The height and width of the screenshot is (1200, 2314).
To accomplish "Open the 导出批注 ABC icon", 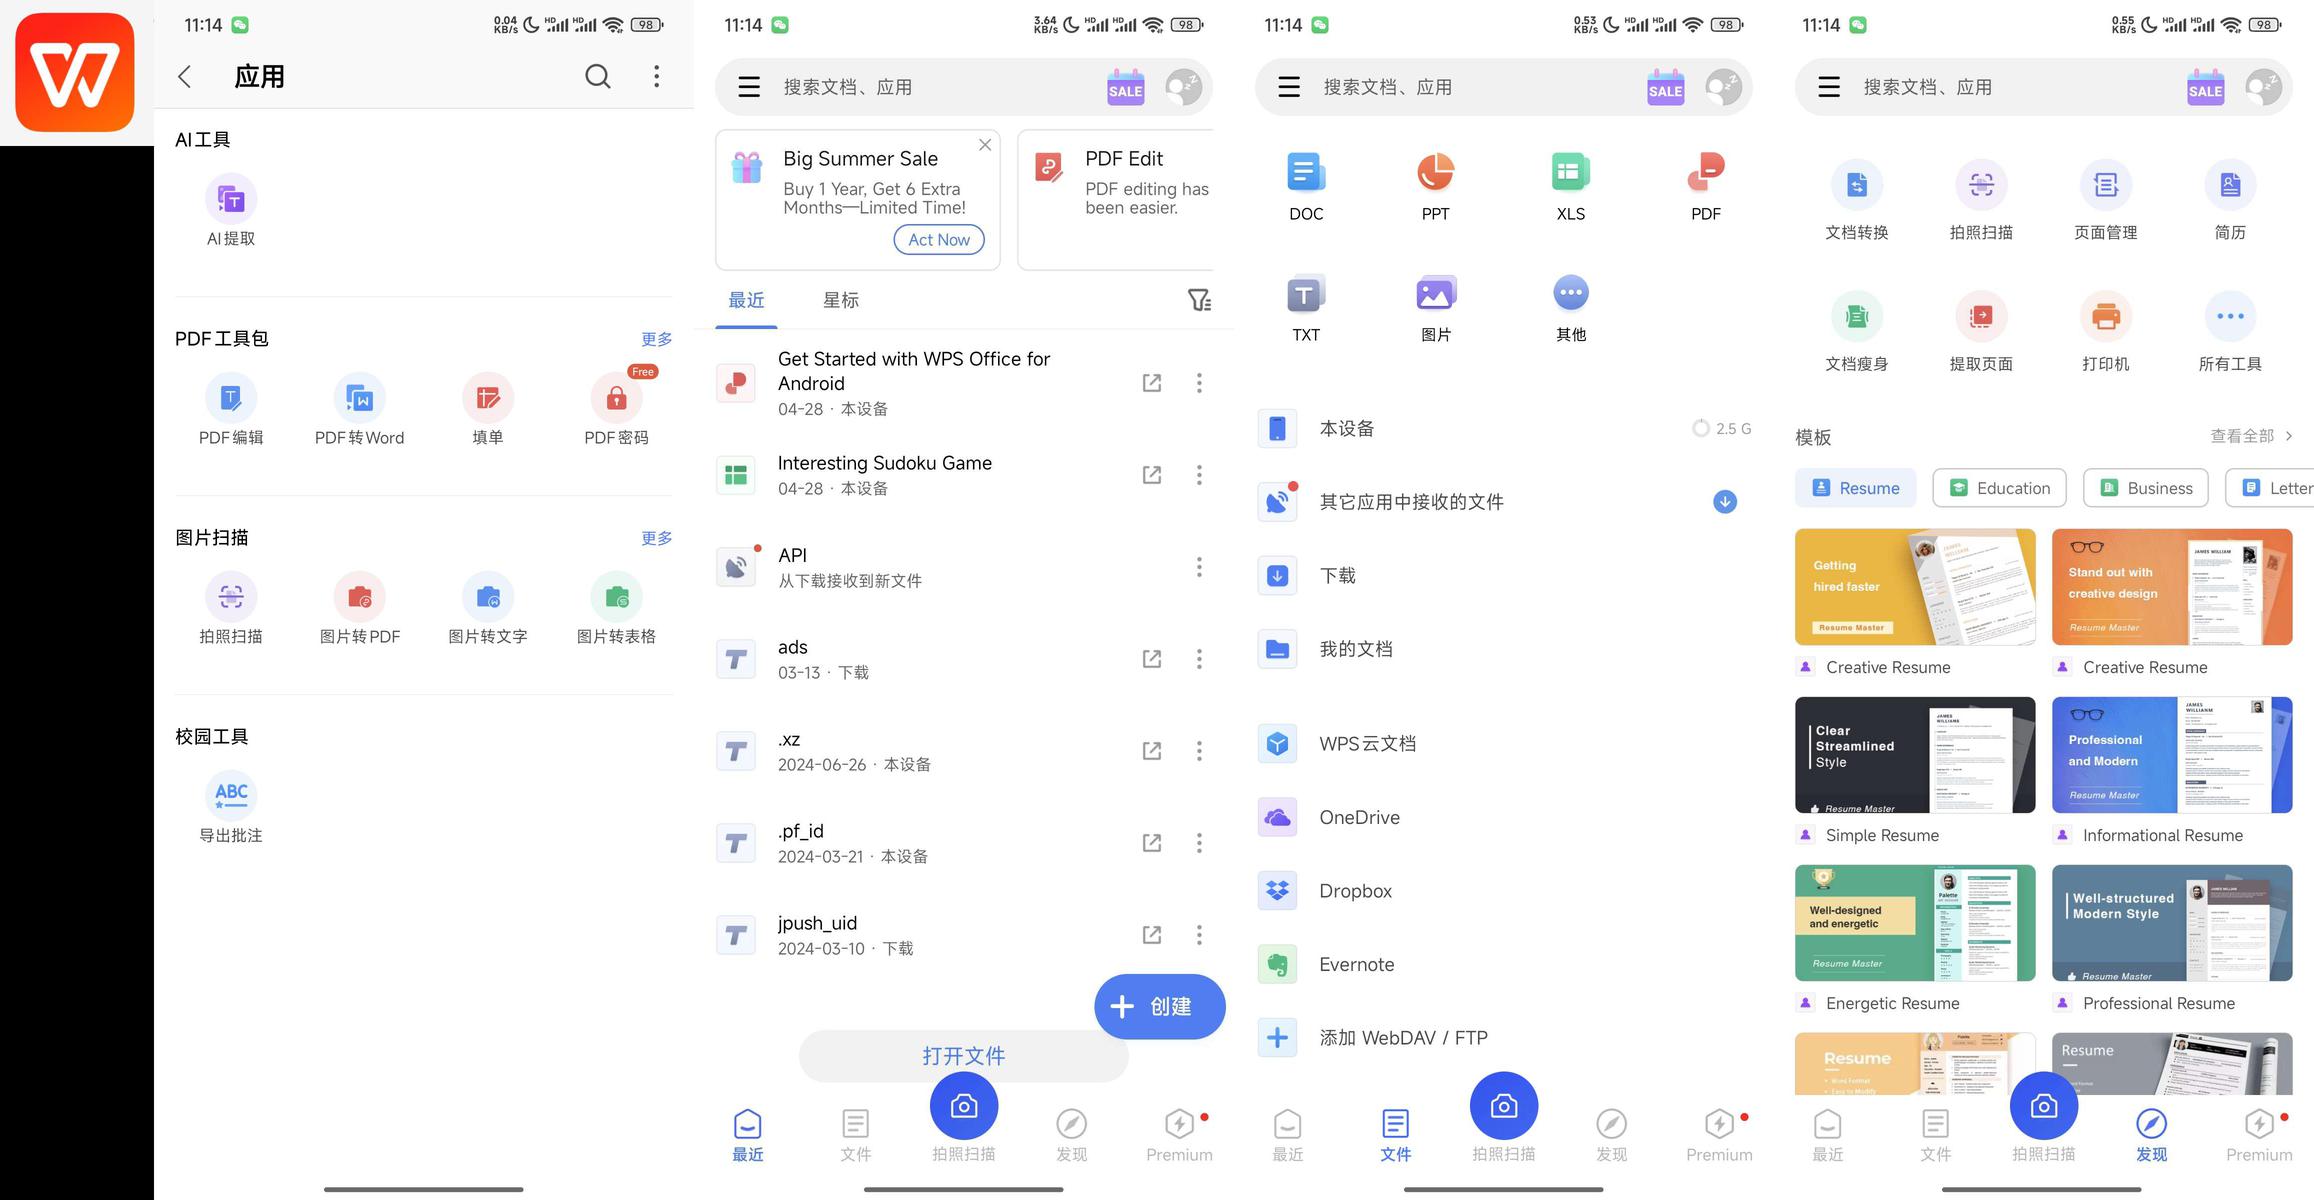I will [231, 796].
